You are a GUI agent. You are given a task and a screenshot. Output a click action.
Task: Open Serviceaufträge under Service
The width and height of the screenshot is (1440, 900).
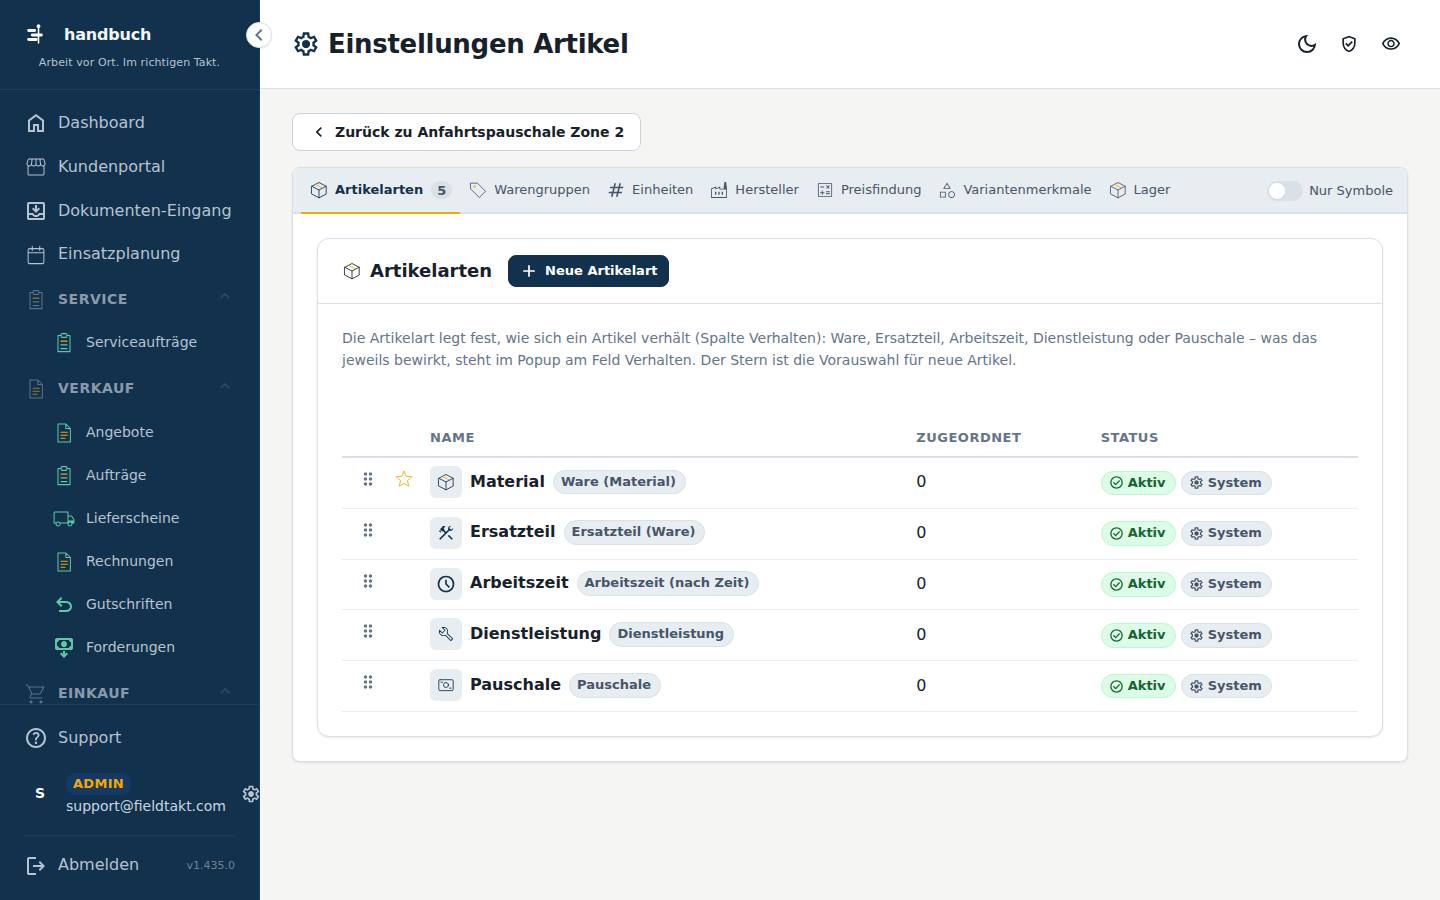(141, 342)
